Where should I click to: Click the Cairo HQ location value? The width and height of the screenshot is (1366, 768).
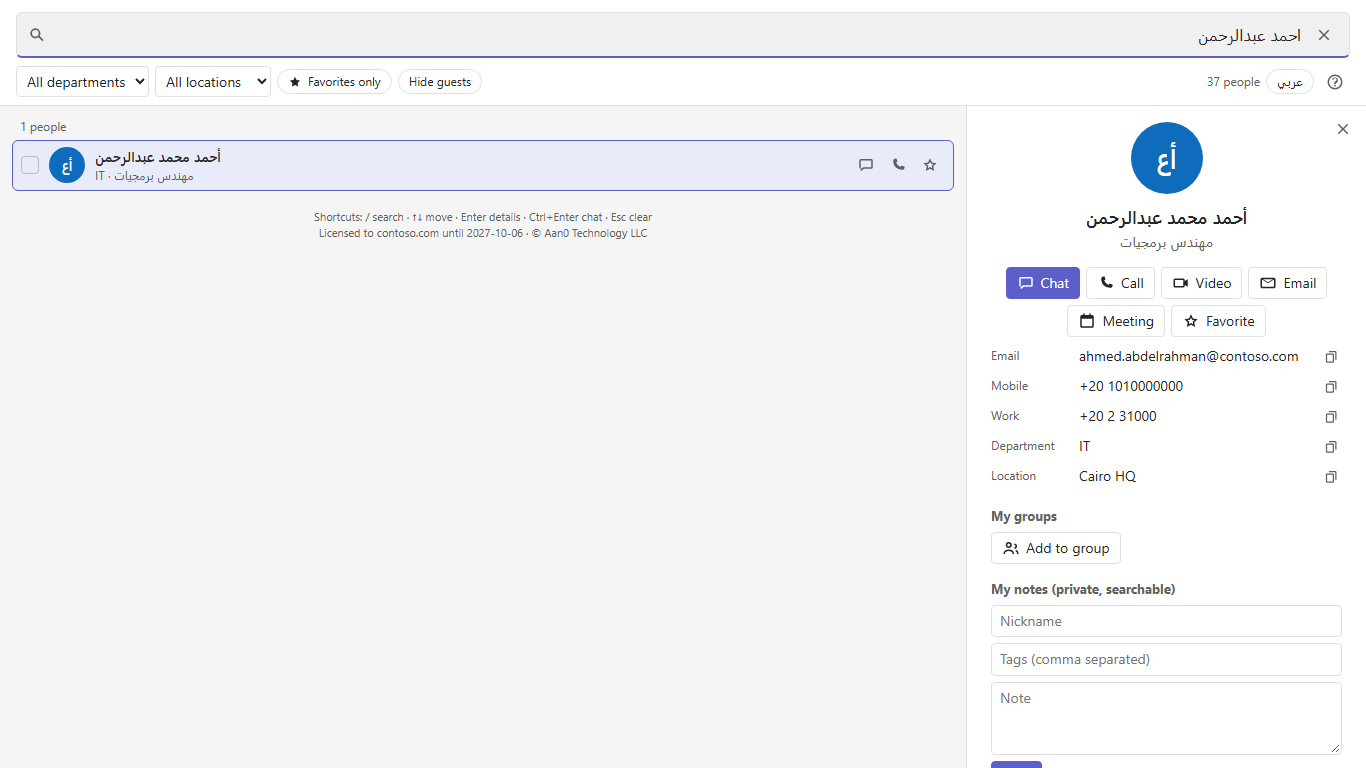pyautogui.click(x=1107, y=476)
